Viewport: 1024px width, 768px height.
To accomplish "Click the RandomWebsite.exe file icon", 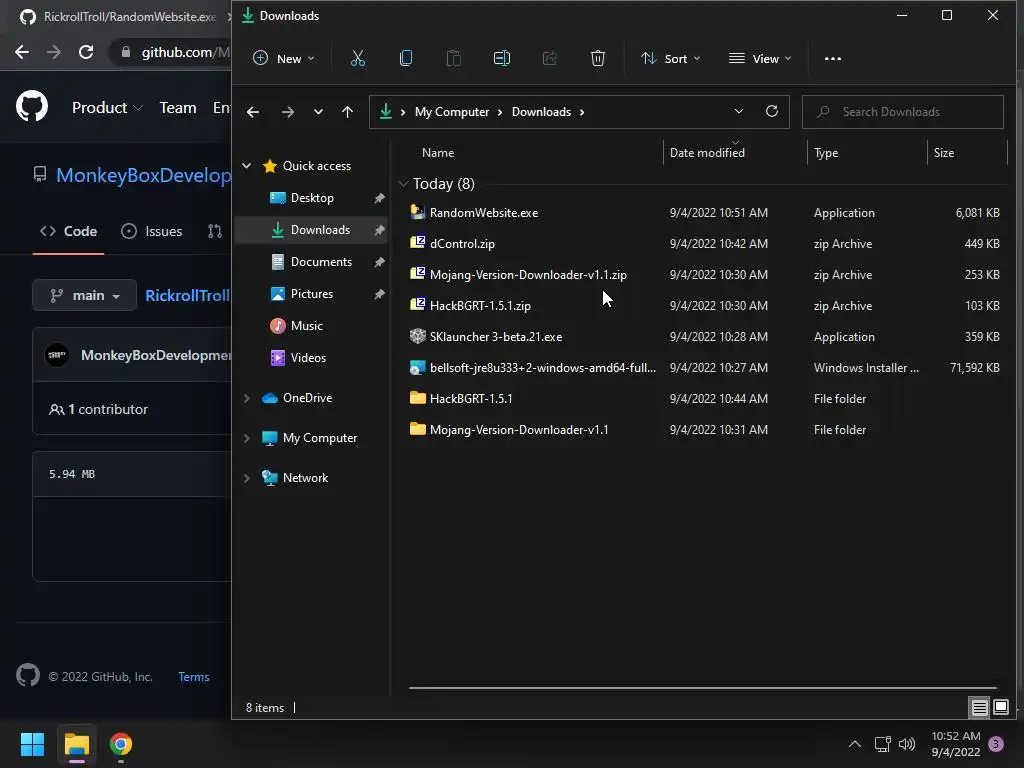I will pyautogui.click(x=417, y=212).
